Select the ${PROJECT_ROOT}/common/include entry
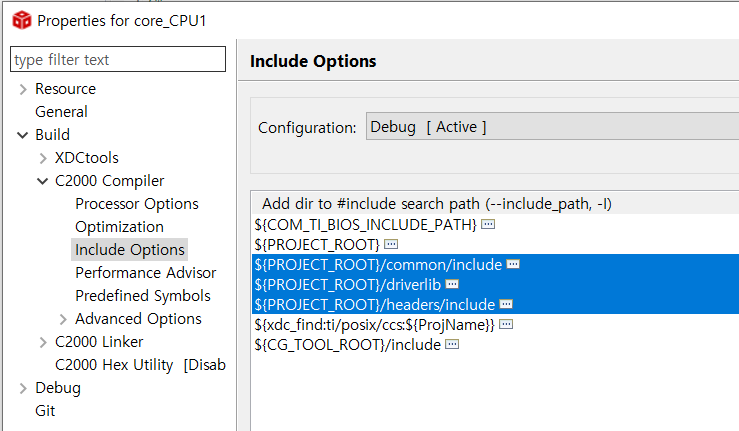 coord(378,265)
